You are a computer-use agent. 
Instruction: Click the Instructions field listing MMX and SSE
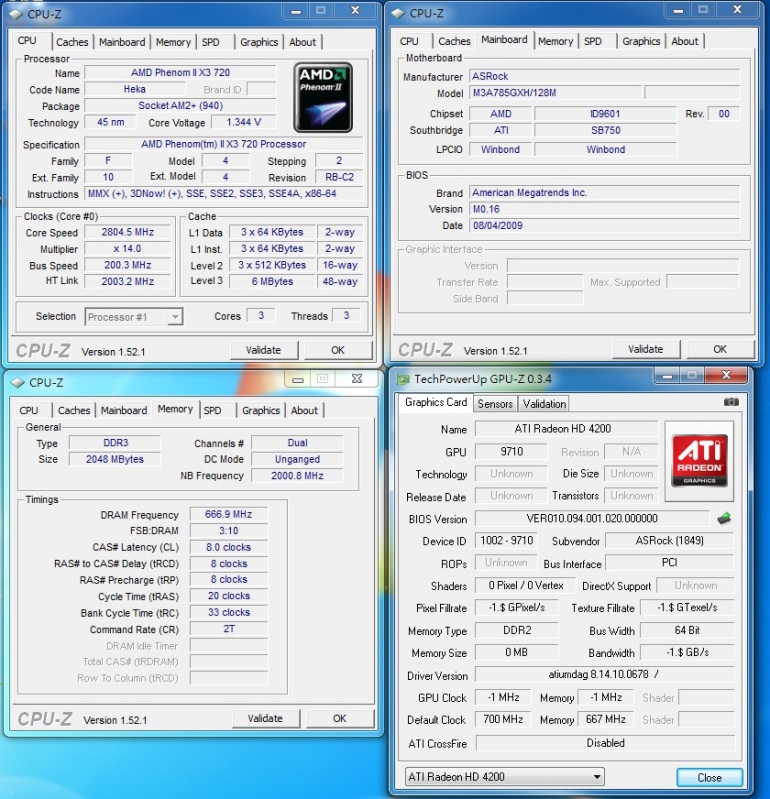pos(223,194)
